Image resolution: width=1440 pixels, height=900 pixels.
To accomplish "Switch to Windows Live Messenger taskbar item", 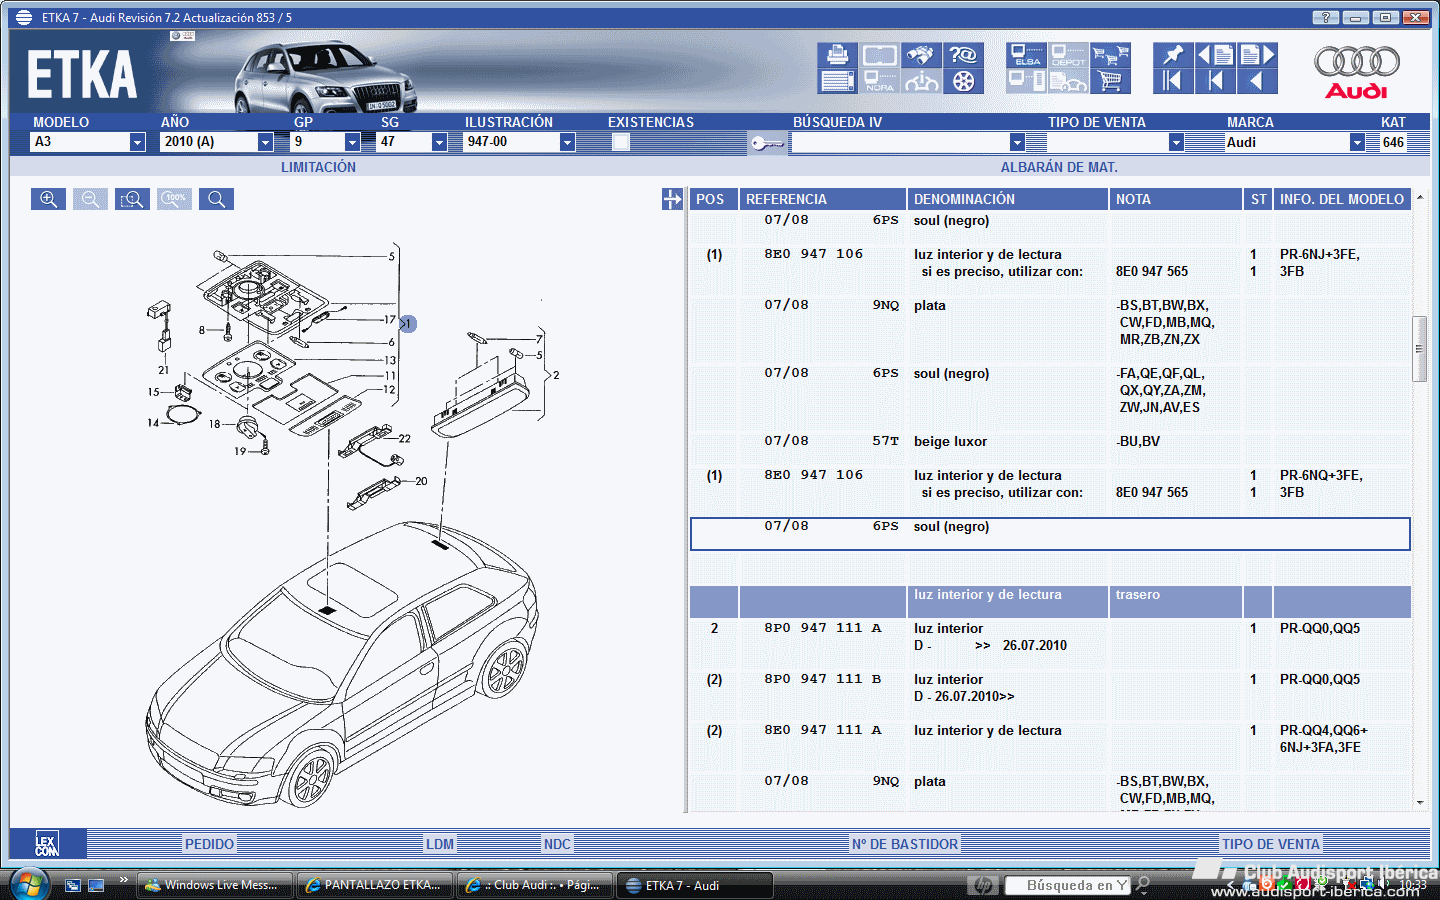I will click(x=216, y=885).
